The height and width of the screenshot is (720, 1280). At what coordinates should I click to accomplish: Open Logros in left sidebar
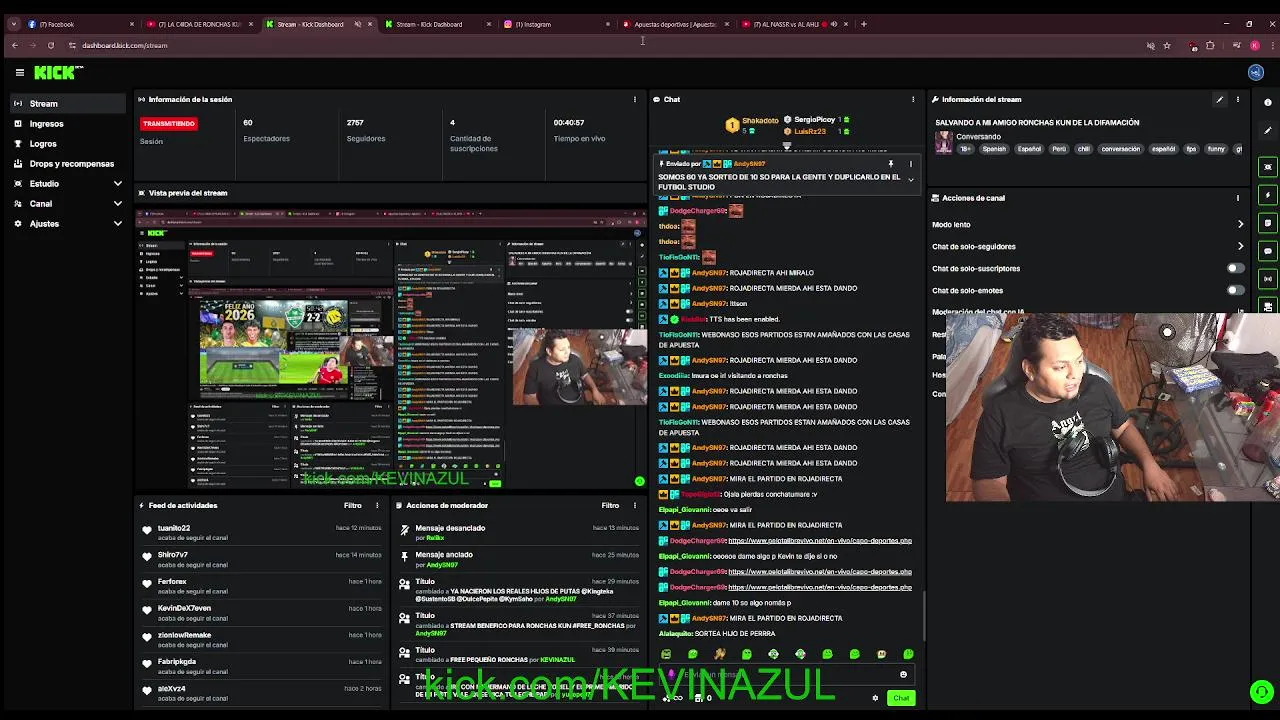click(x=68, y=143)
